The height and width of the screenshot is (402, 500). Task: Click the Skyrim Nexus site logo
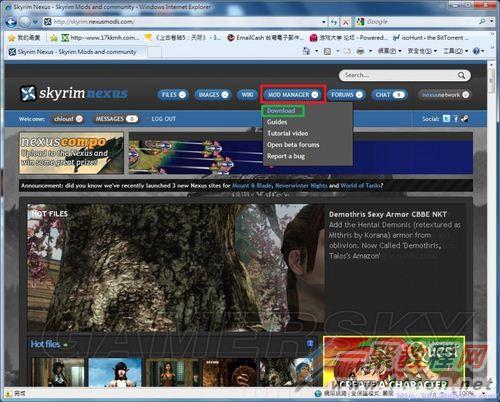tap(74, 93)
